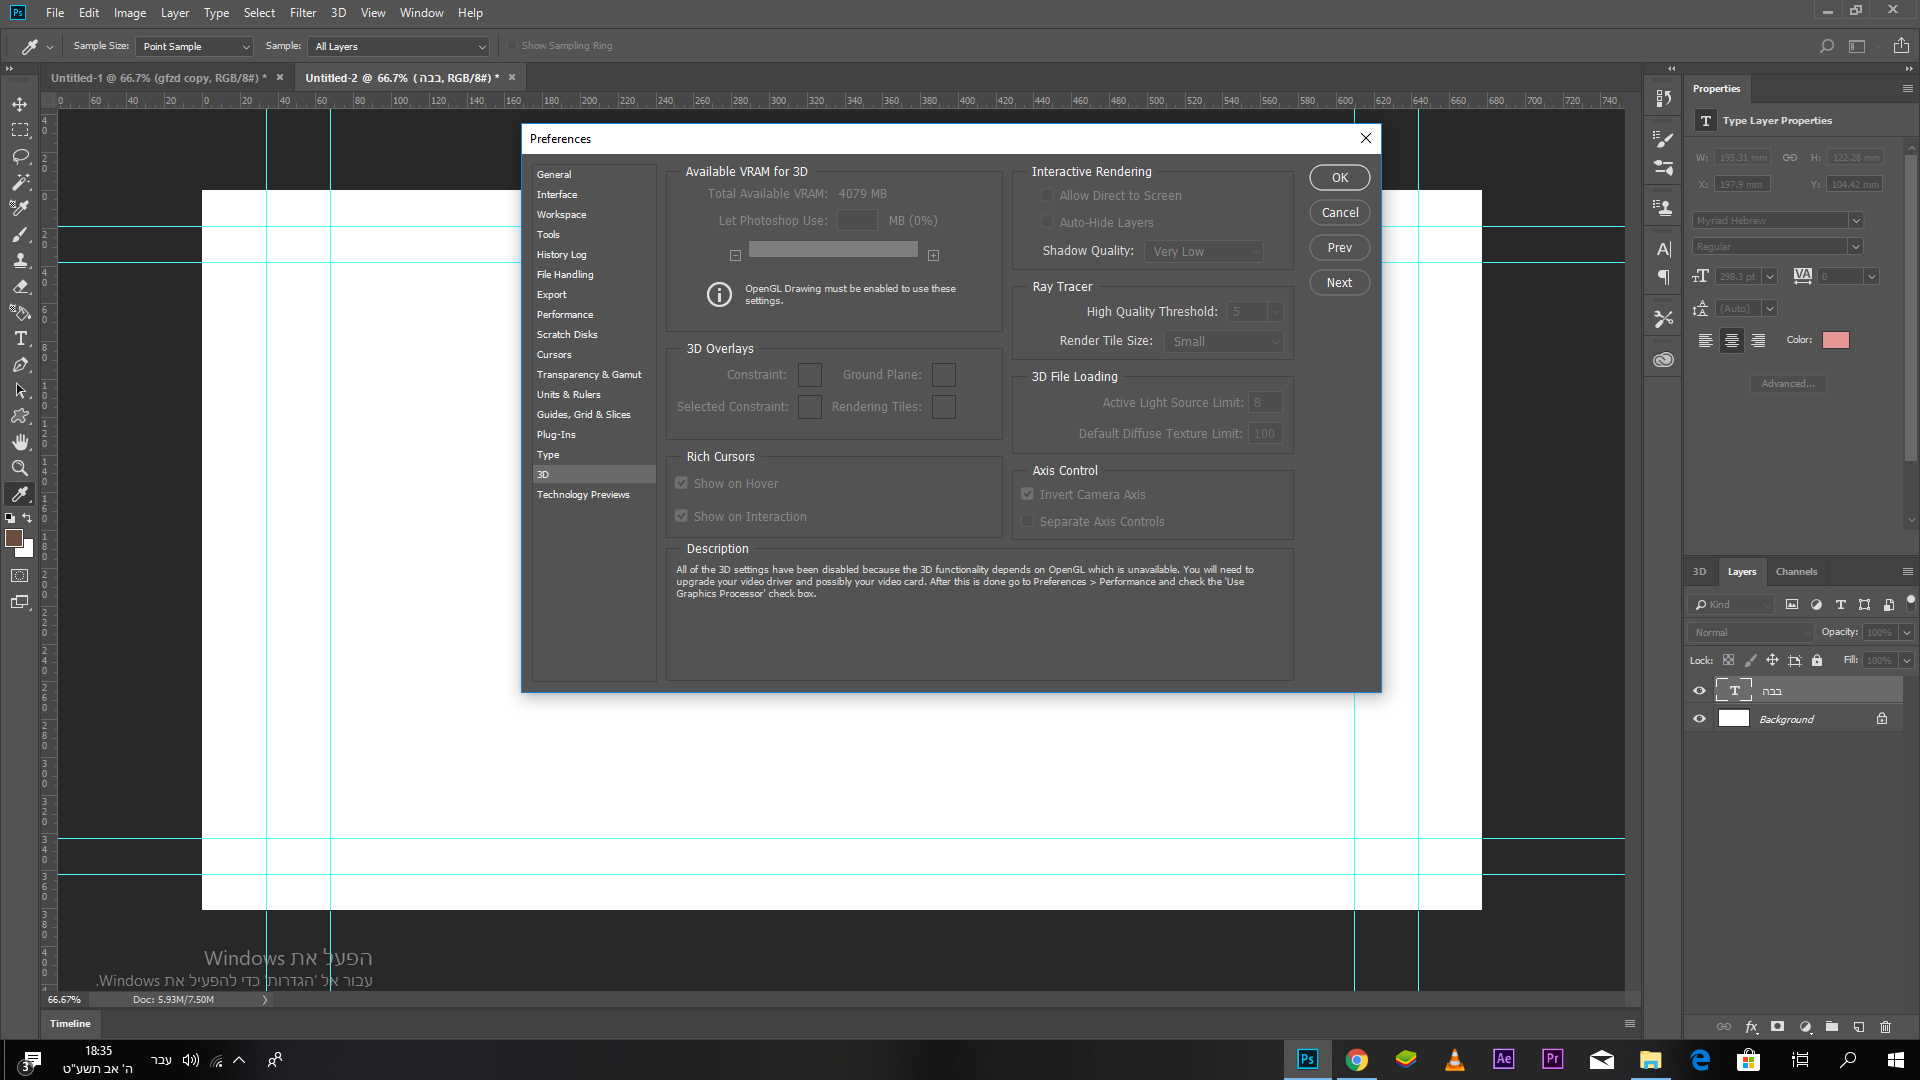The height and width of the screenshot is (1080, 1920).
Task: Select the Lasso tool
Action: [x=19, y=156]
